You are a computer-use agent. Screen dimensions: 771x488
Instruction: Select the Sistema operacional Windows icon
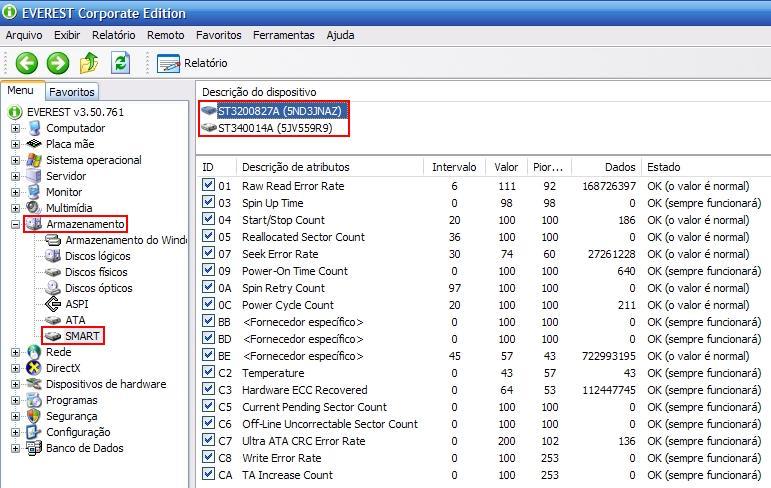pyautogui.click(x=34, y=160)
